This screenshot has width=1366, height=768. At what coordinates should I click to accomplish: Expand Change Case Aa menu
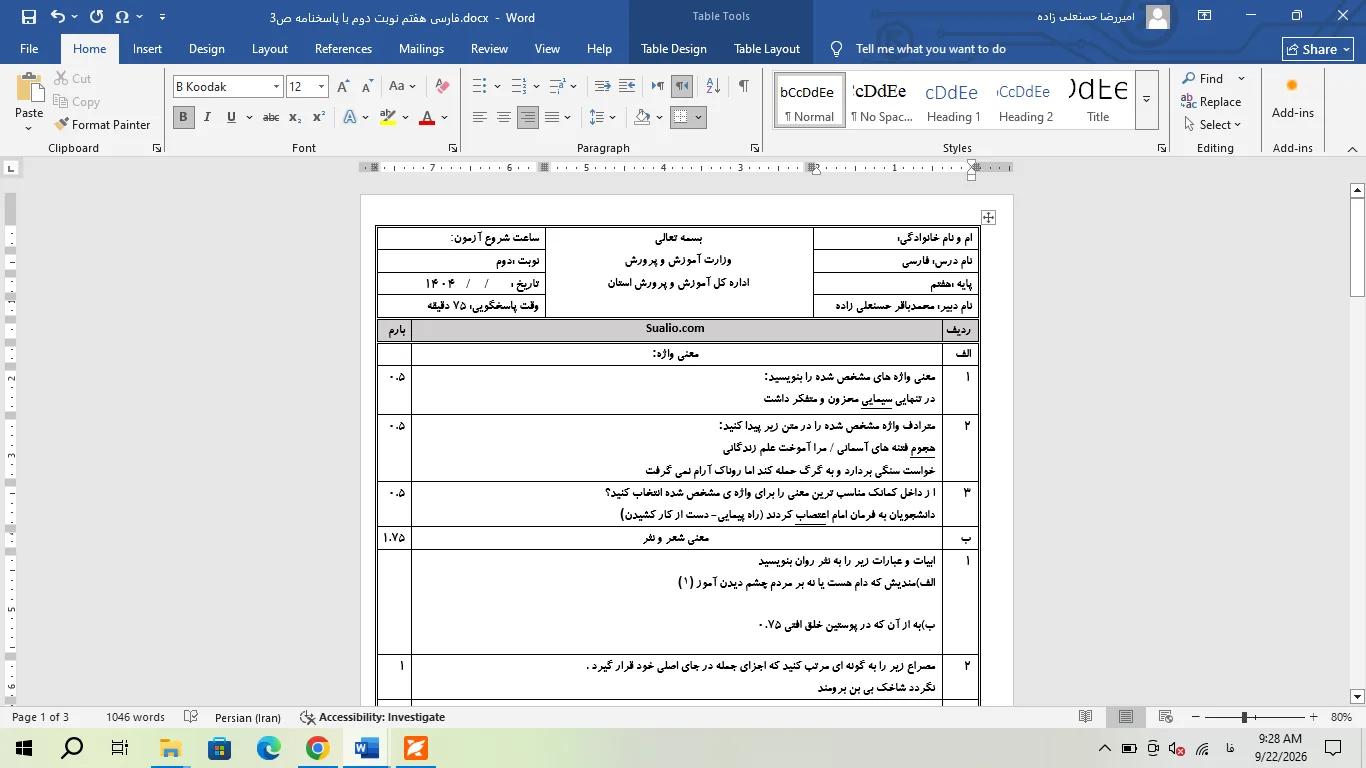tap(402, 86)
